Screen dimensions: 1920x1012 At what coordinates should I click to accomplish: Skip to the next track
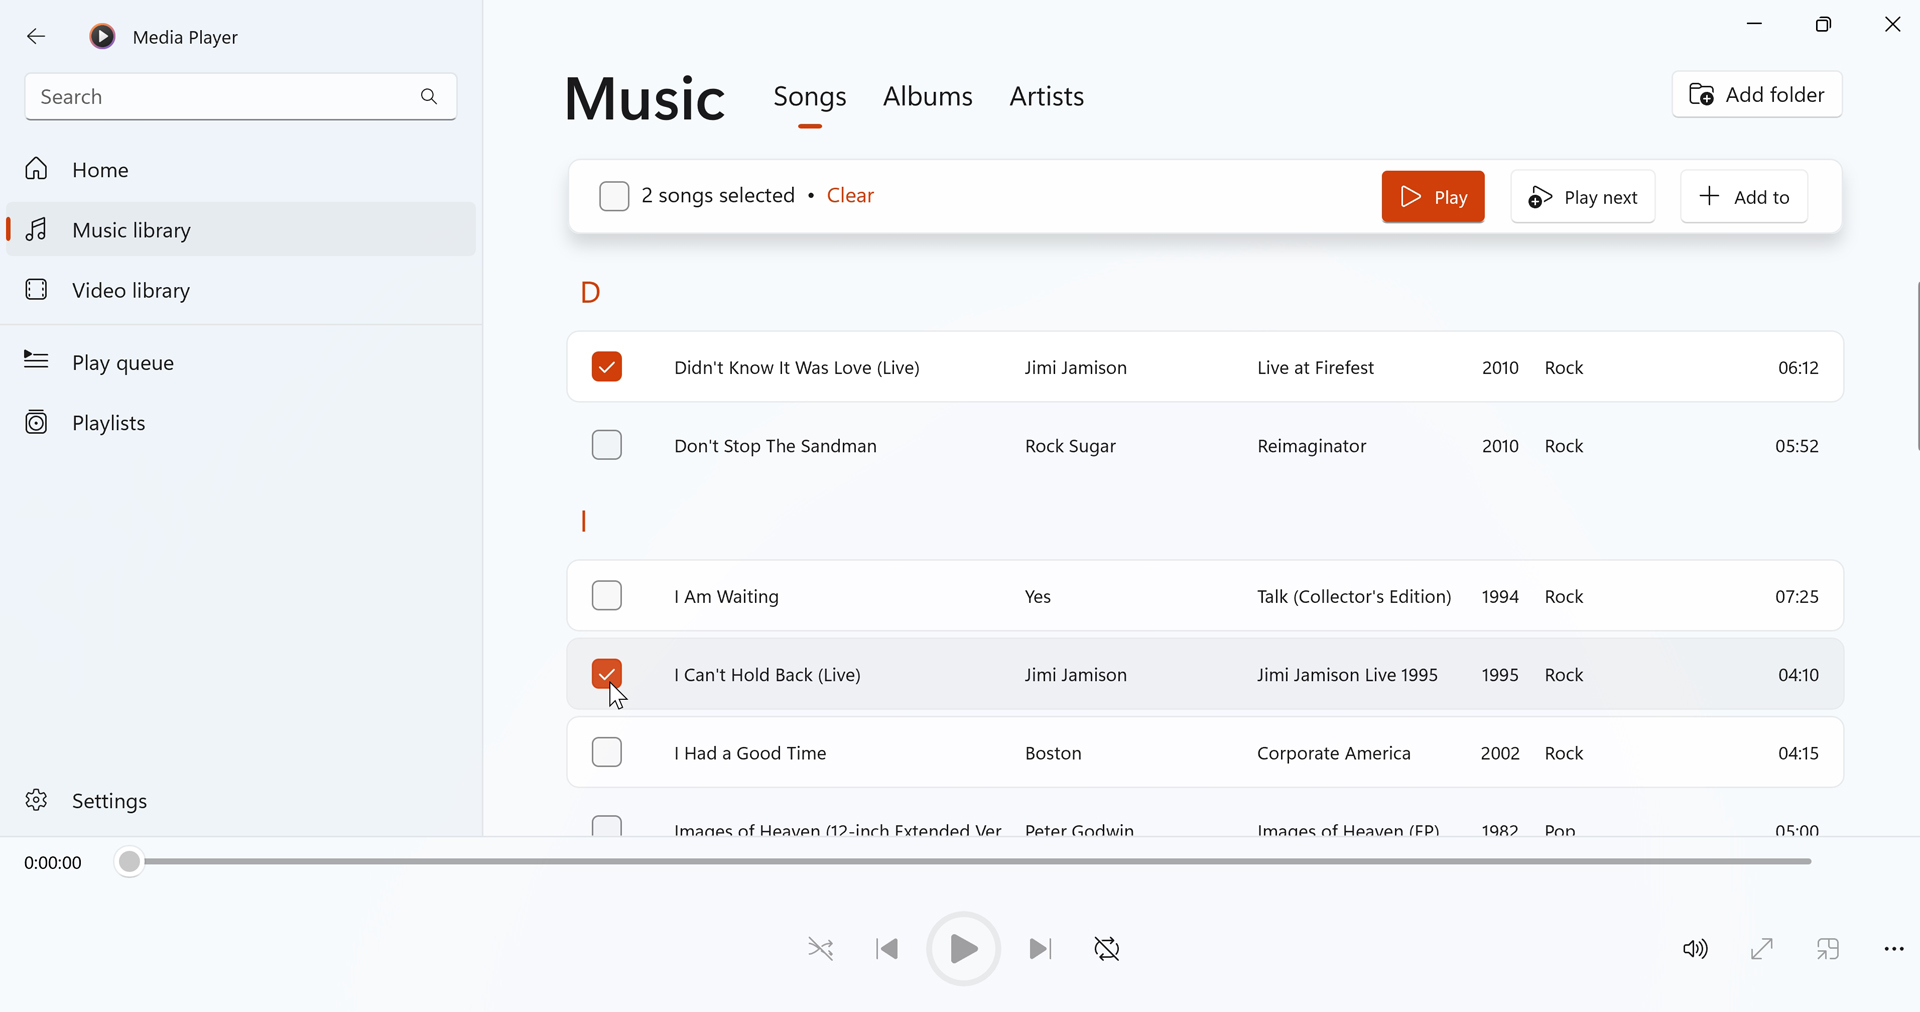click(x=1040, y=949)
